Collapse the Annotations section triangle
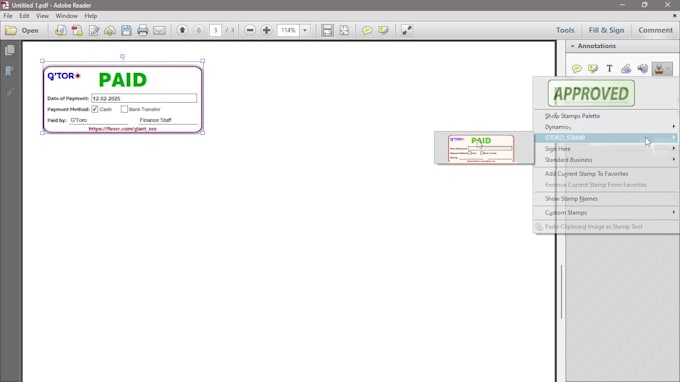 point(572,46)
